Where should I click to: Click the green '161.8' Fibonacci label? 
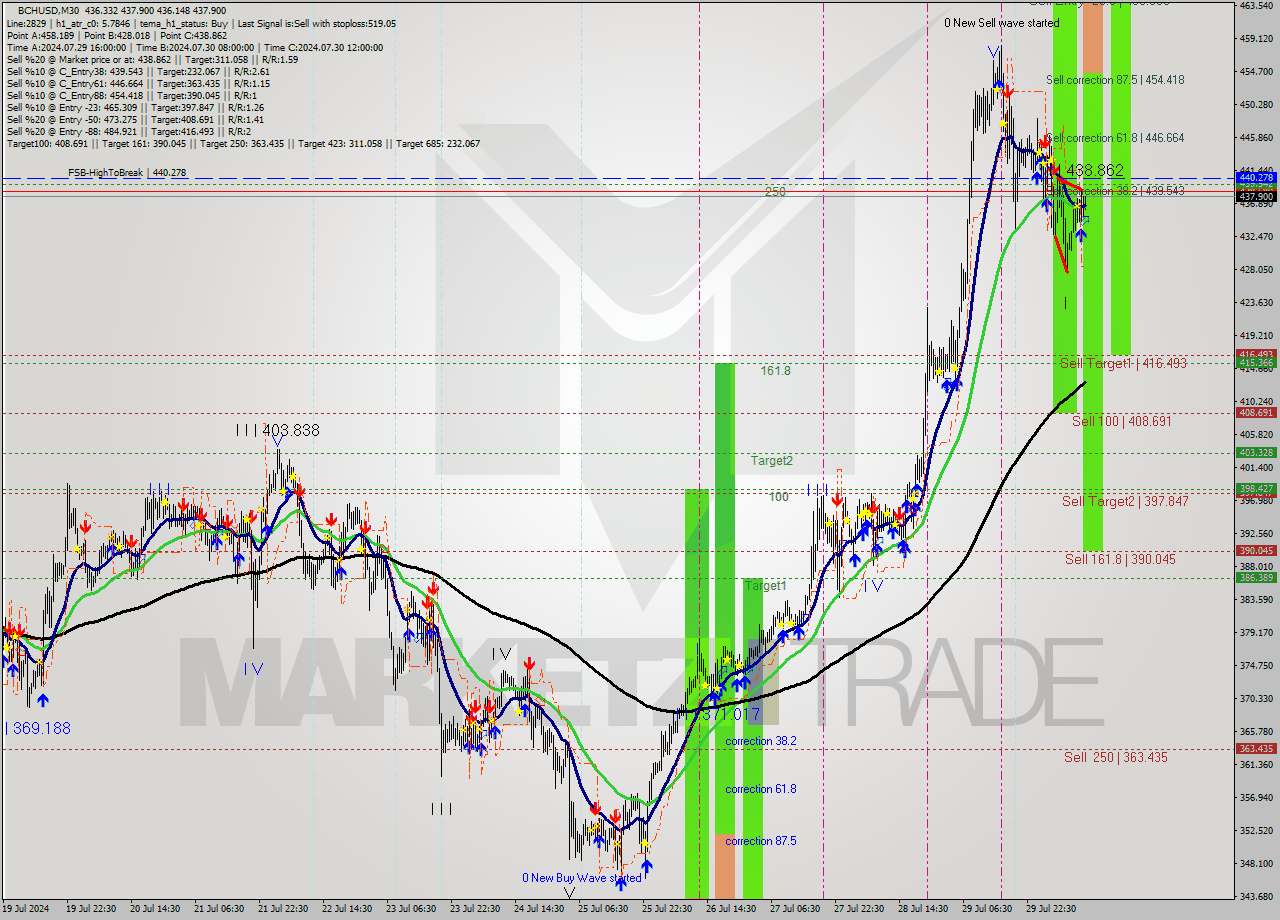pos(775,371)
